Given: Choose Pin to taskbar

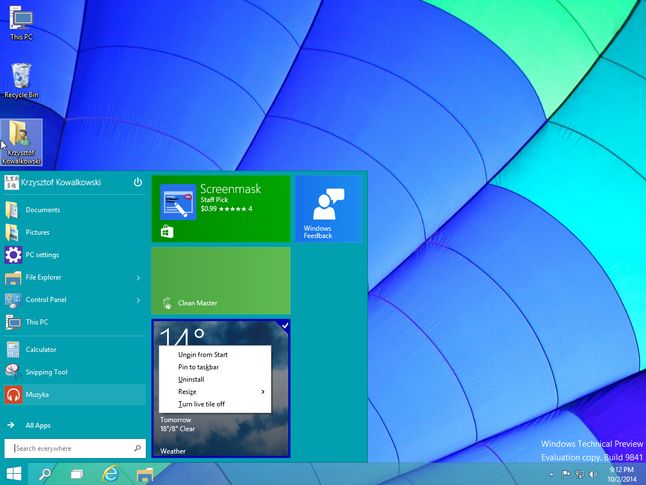Looking at the screenshot, I should pyautogui.click(x=215, y=367).
